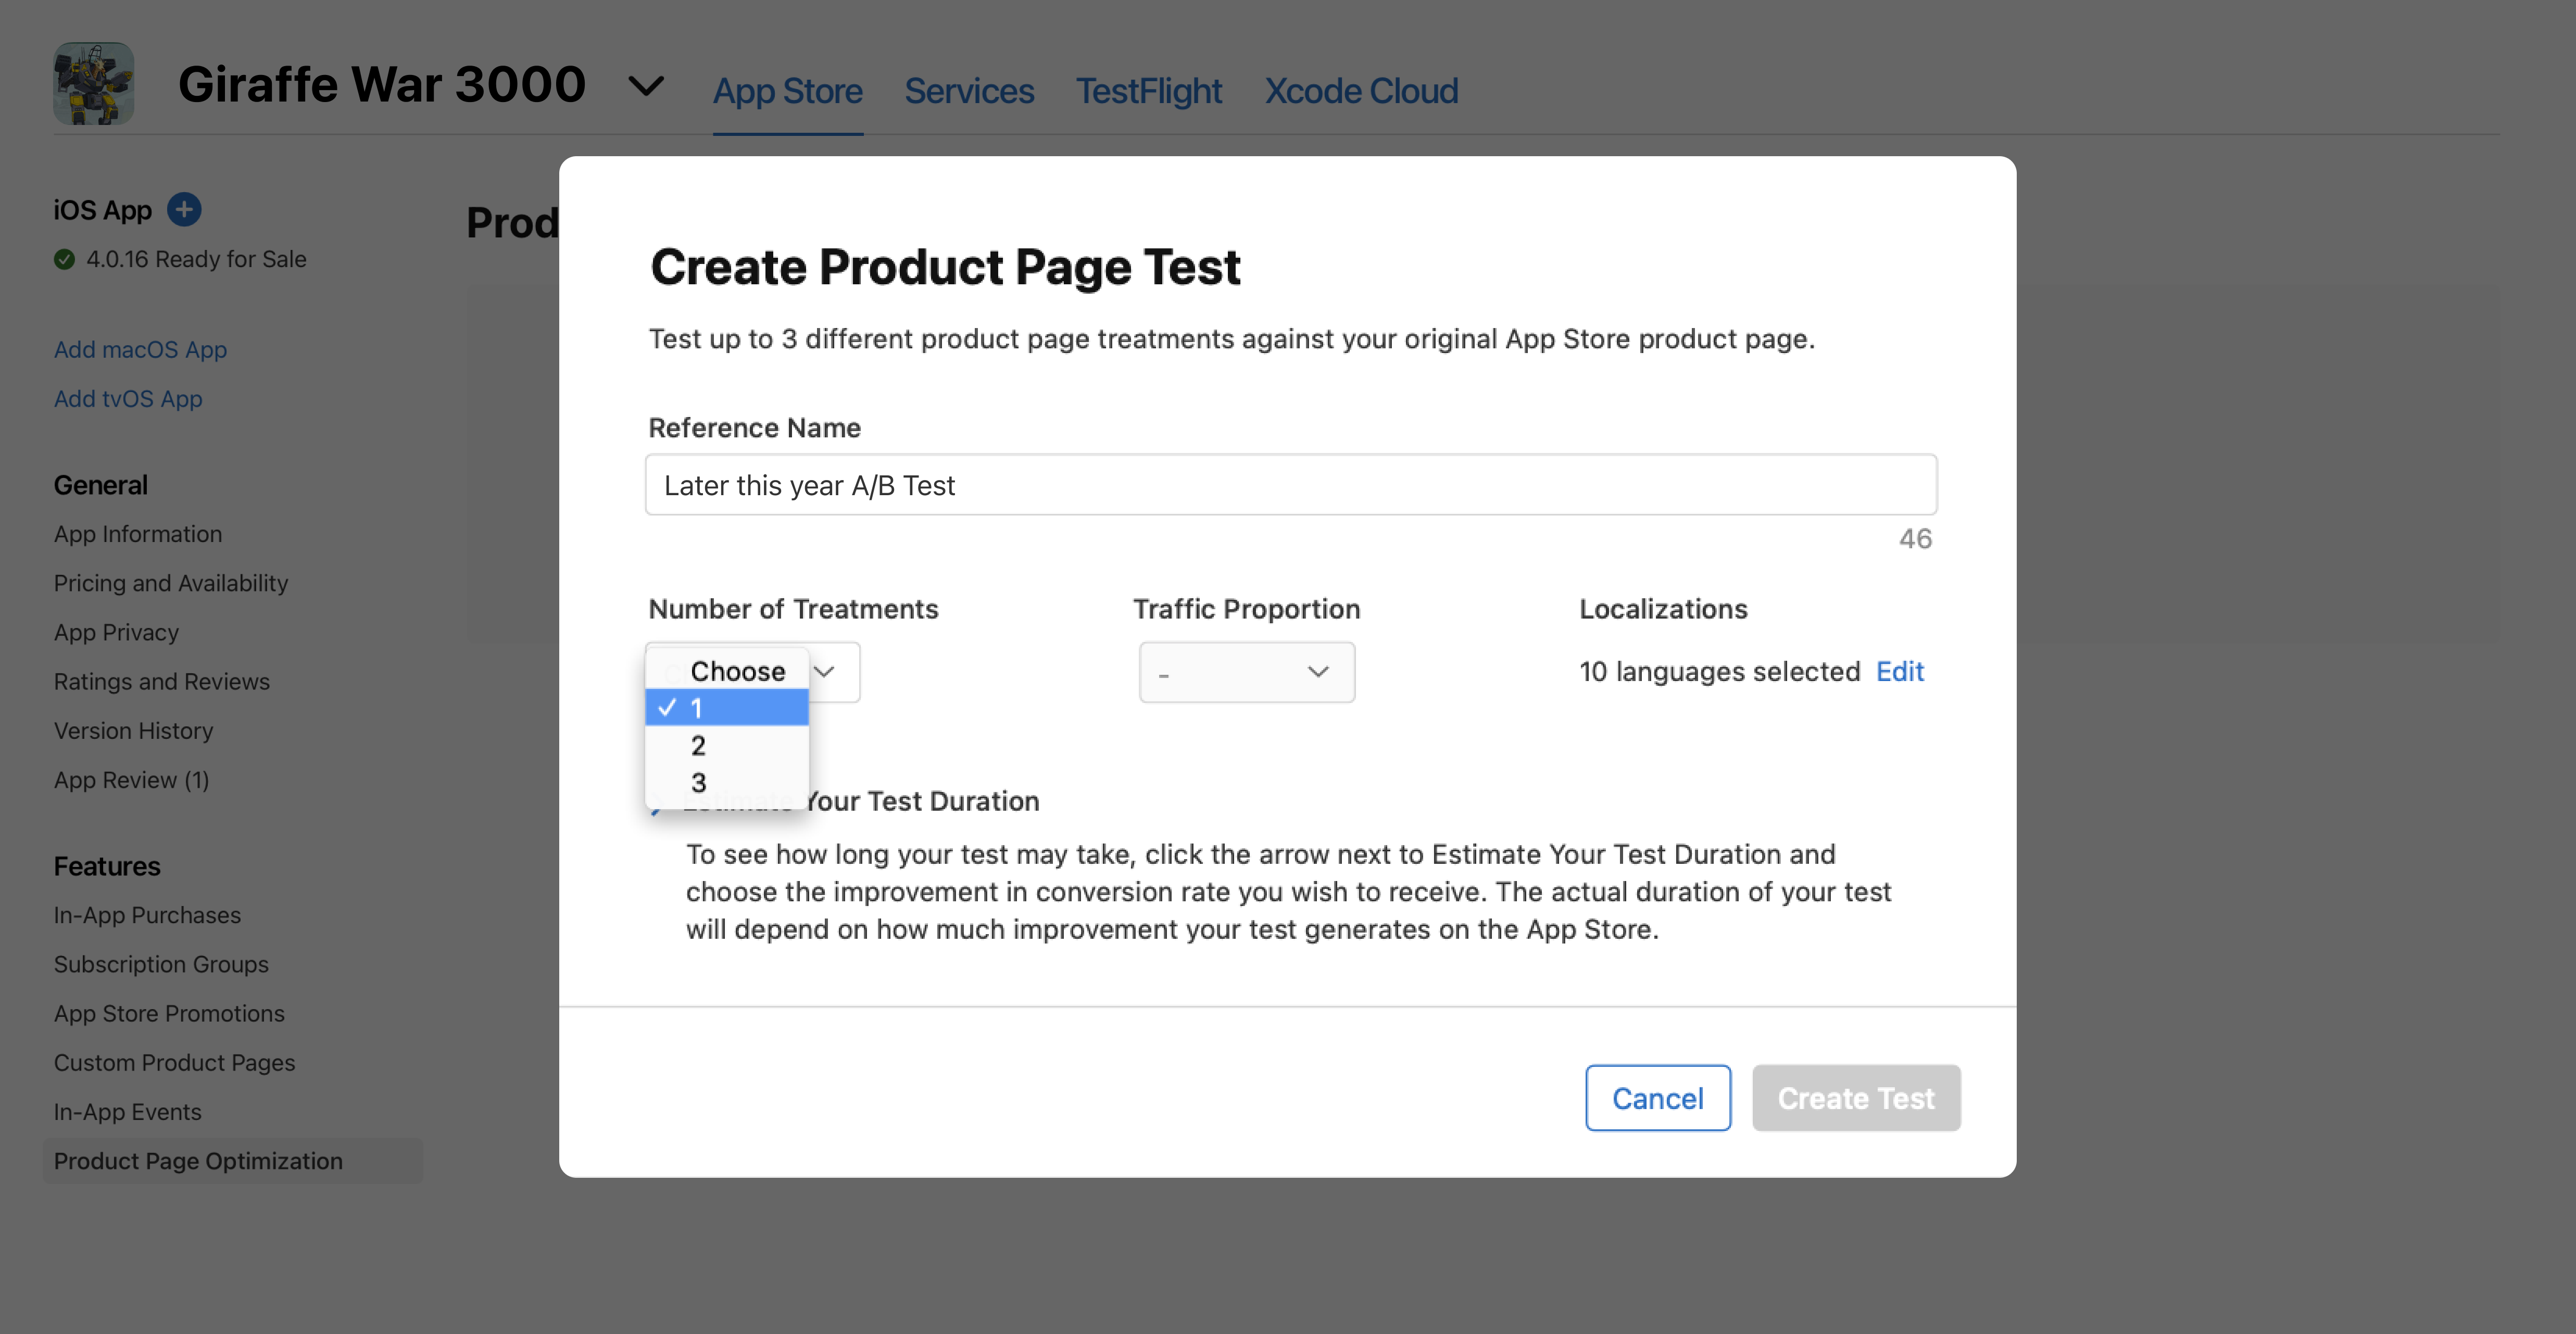This screenshot has width=2576, height=1334.
Task: Open the Xcode Cloud tab
Action: [x=1361, y=91]
